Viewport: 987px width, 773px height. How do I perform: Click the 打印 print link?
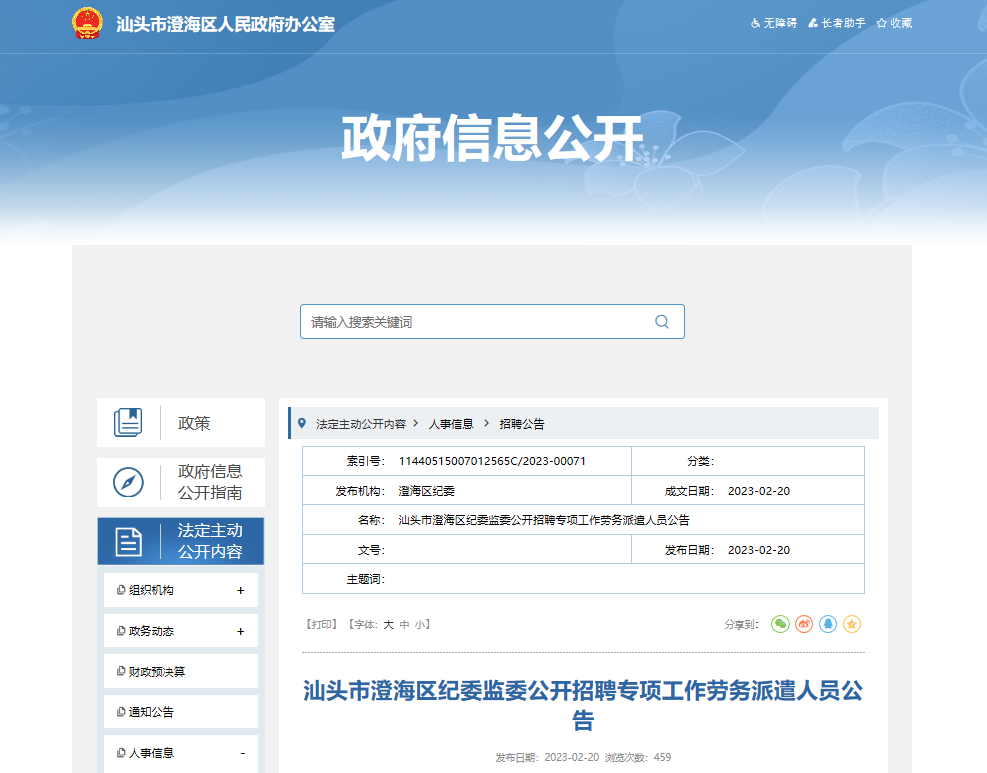point(321,624)
